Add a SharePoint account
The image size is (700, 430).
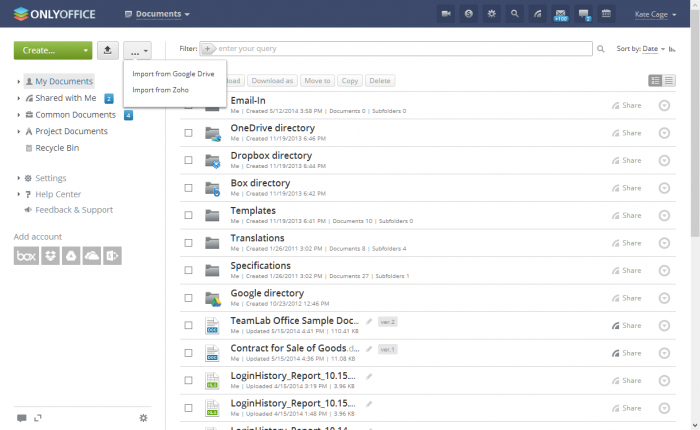pos(112,256)
